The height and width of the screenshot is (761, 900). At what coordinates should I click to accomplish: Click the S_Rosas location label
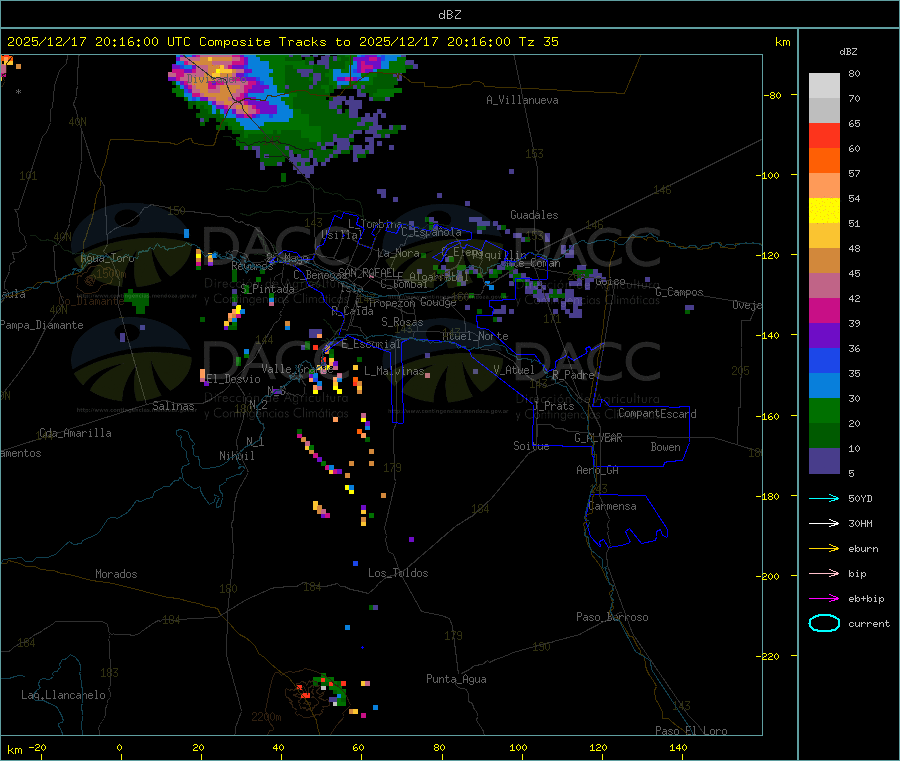tap(402, 322)
